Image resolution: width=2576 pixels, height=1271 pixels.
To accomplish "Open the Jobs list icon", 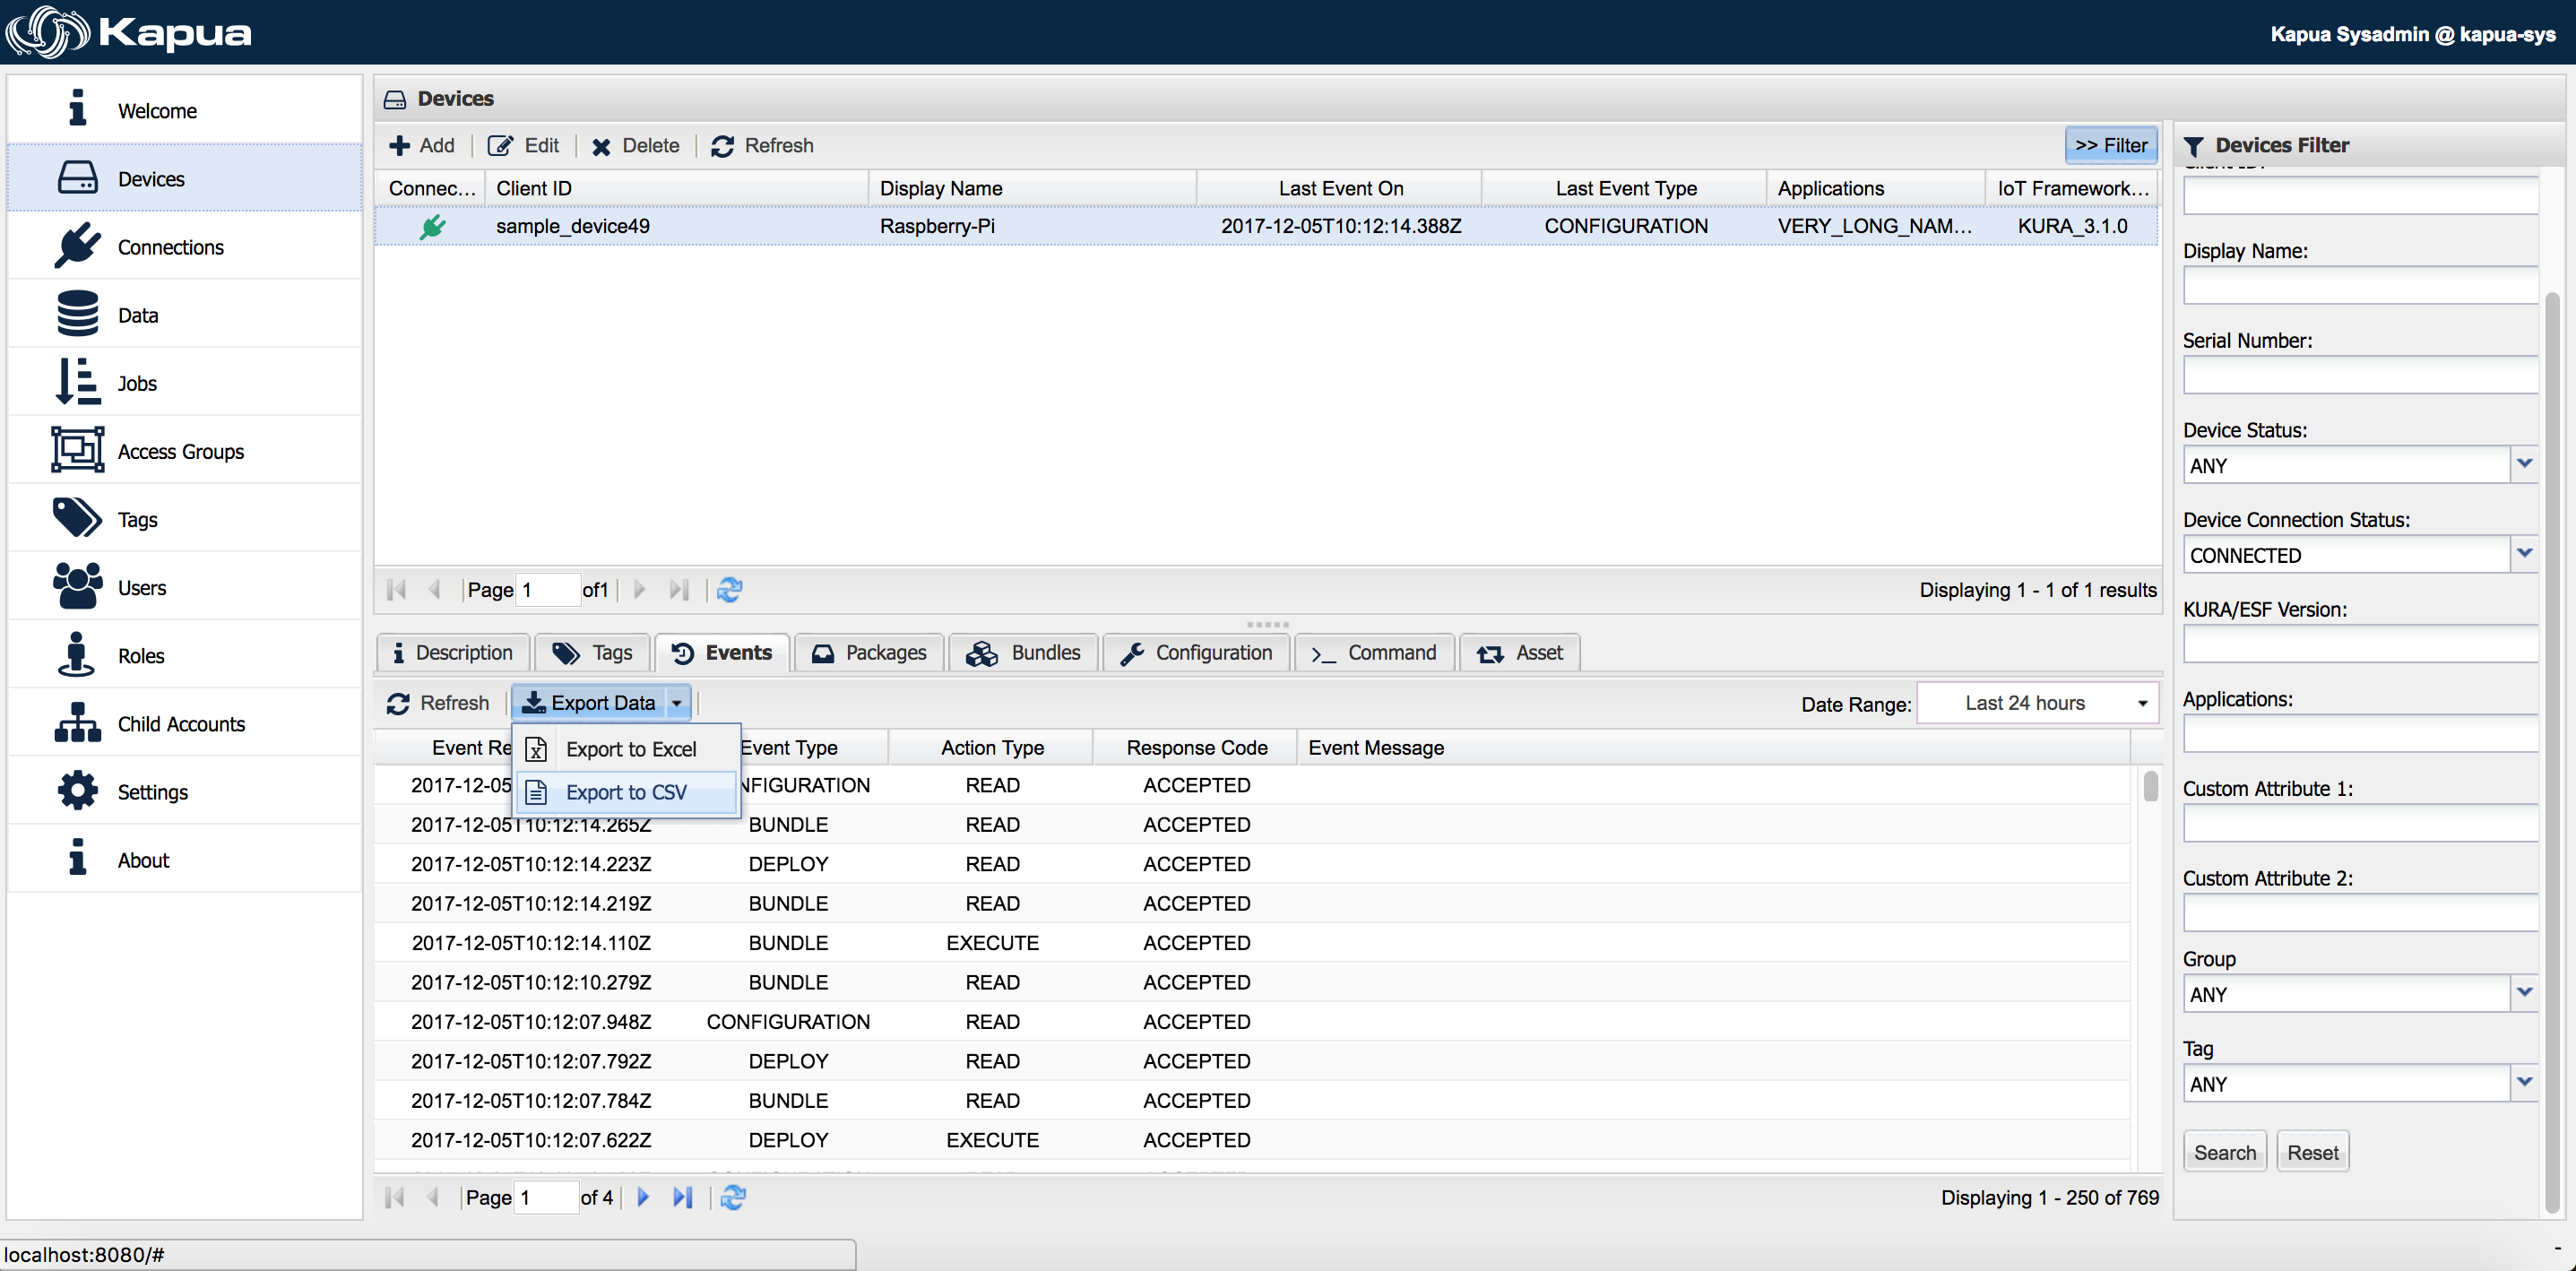I will click(x=78, y=382).
